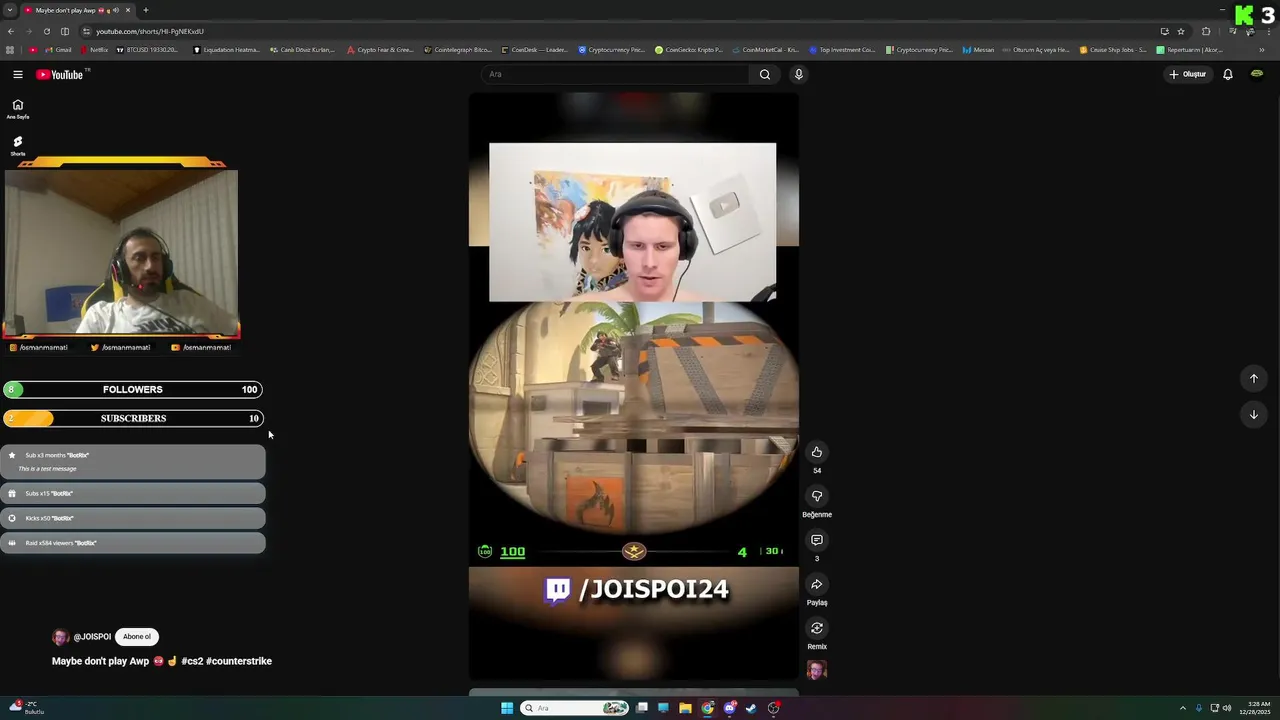The height and width of the screenshot is (720, 1280).
Task: Click the YouTube search magnifier button
Action: tap(765, 74)
